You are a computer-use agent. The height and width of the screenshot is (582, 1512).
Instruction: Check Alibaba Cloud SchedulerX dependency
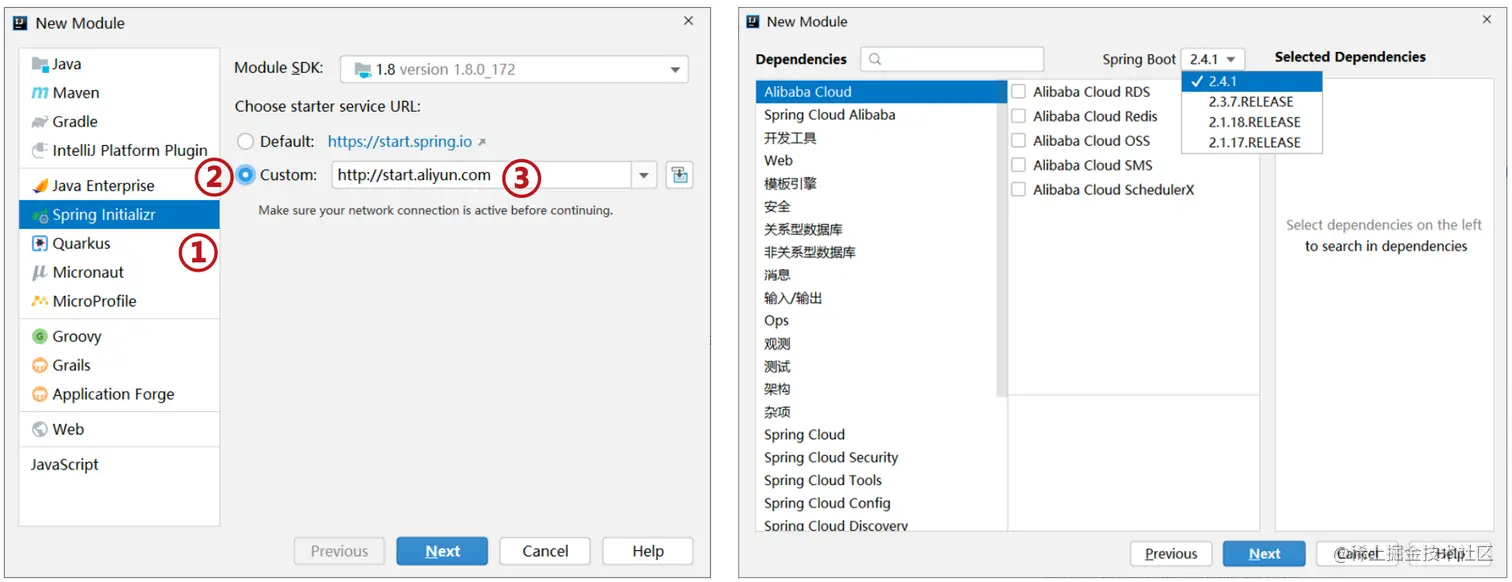(x=1018, y=190)
